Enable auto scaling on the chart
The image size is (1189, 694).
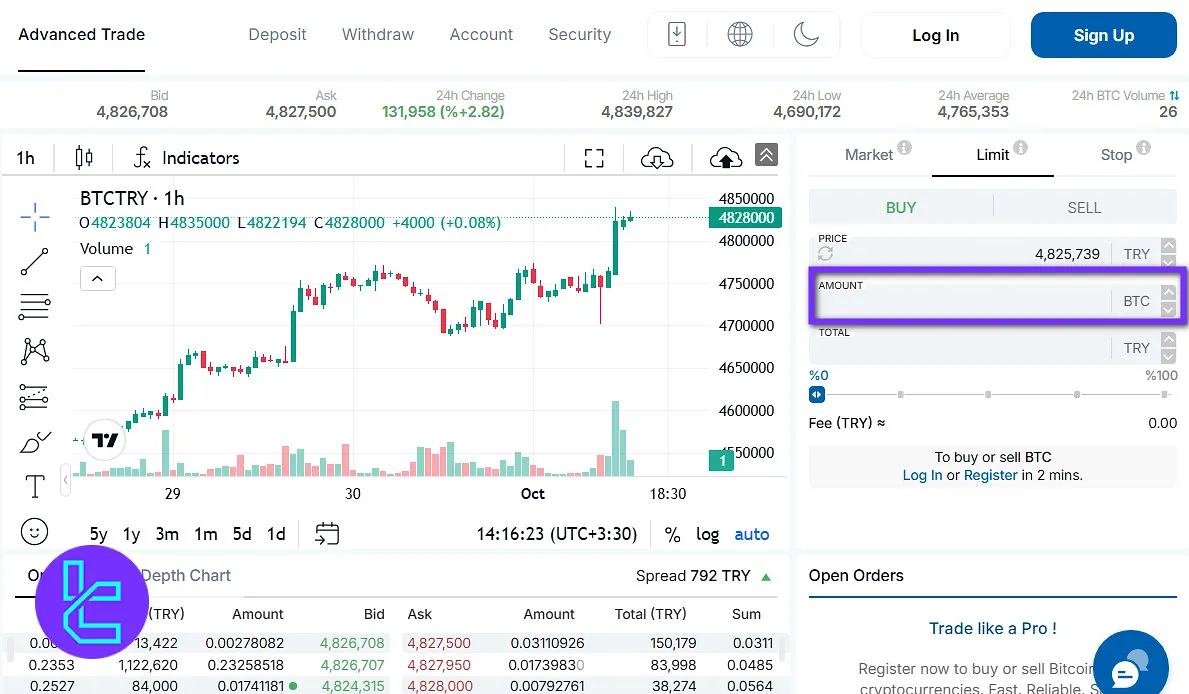pyautogui.click(x=751, y=534)
